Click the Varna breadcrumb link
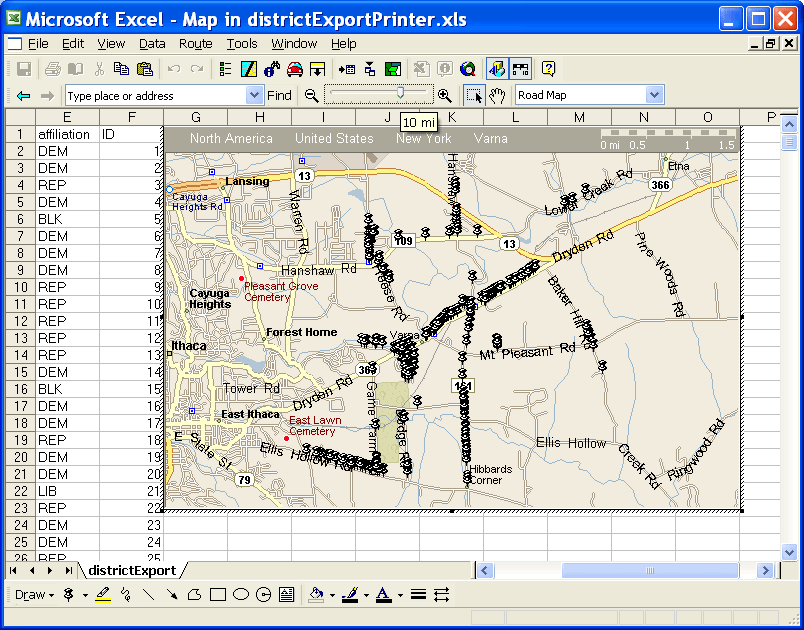This screenshot has width=804, height=630. click(491, 138)
